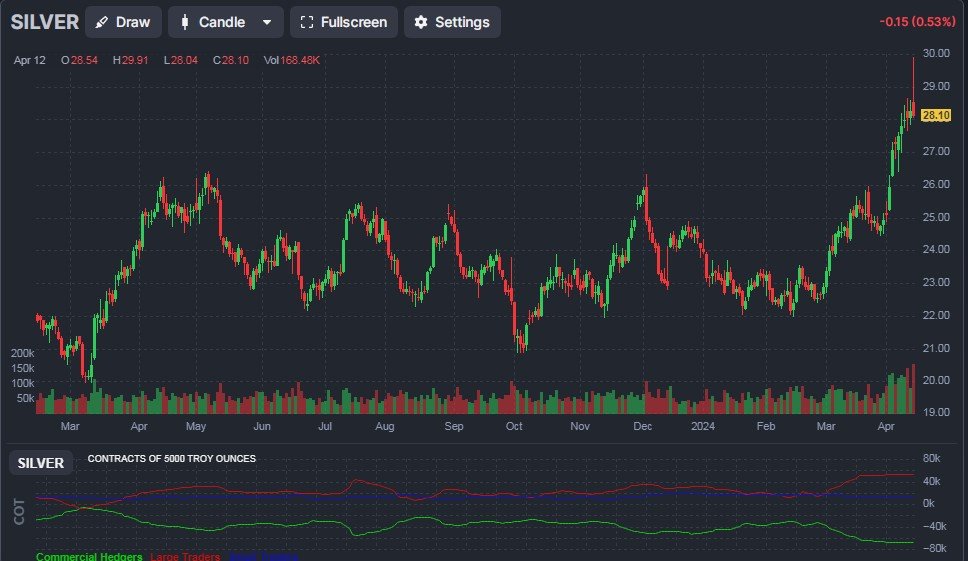Toggle Commercial Hedgers legend series
This screenshot has height=561, width=968.
point(89,556)
